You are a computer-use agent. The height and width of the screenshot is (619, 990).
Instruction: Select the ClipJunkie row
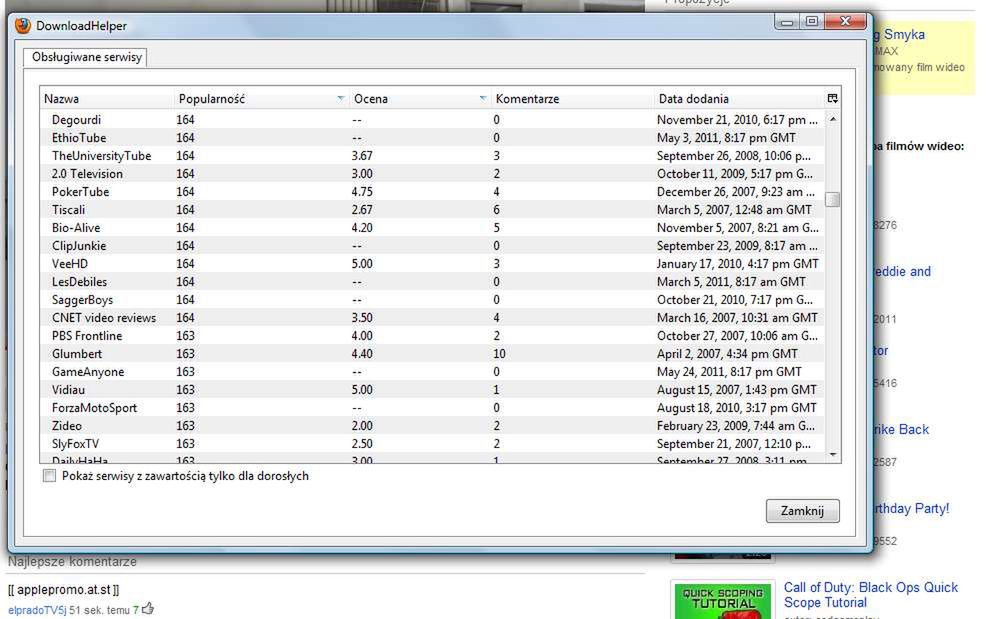(x=432, y=246)
